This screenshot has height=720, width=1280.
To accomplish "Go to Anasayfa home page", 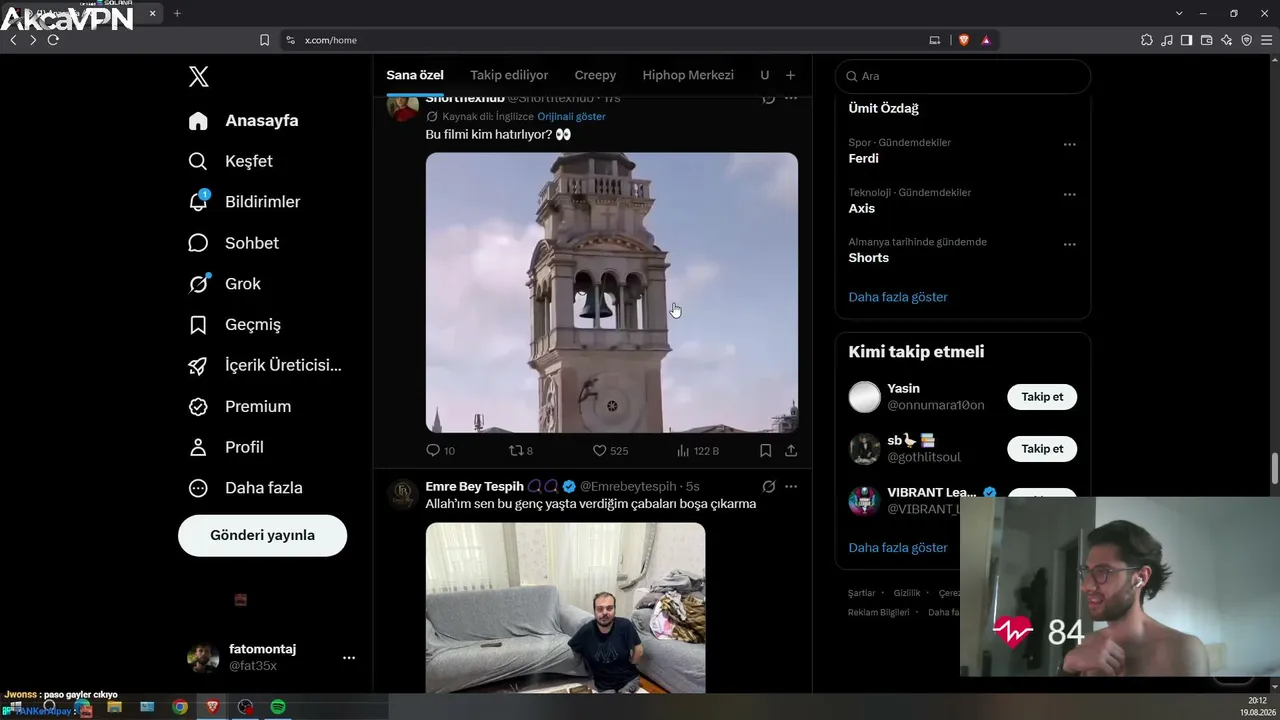I will pyautogui.click(x=243, y=121).
